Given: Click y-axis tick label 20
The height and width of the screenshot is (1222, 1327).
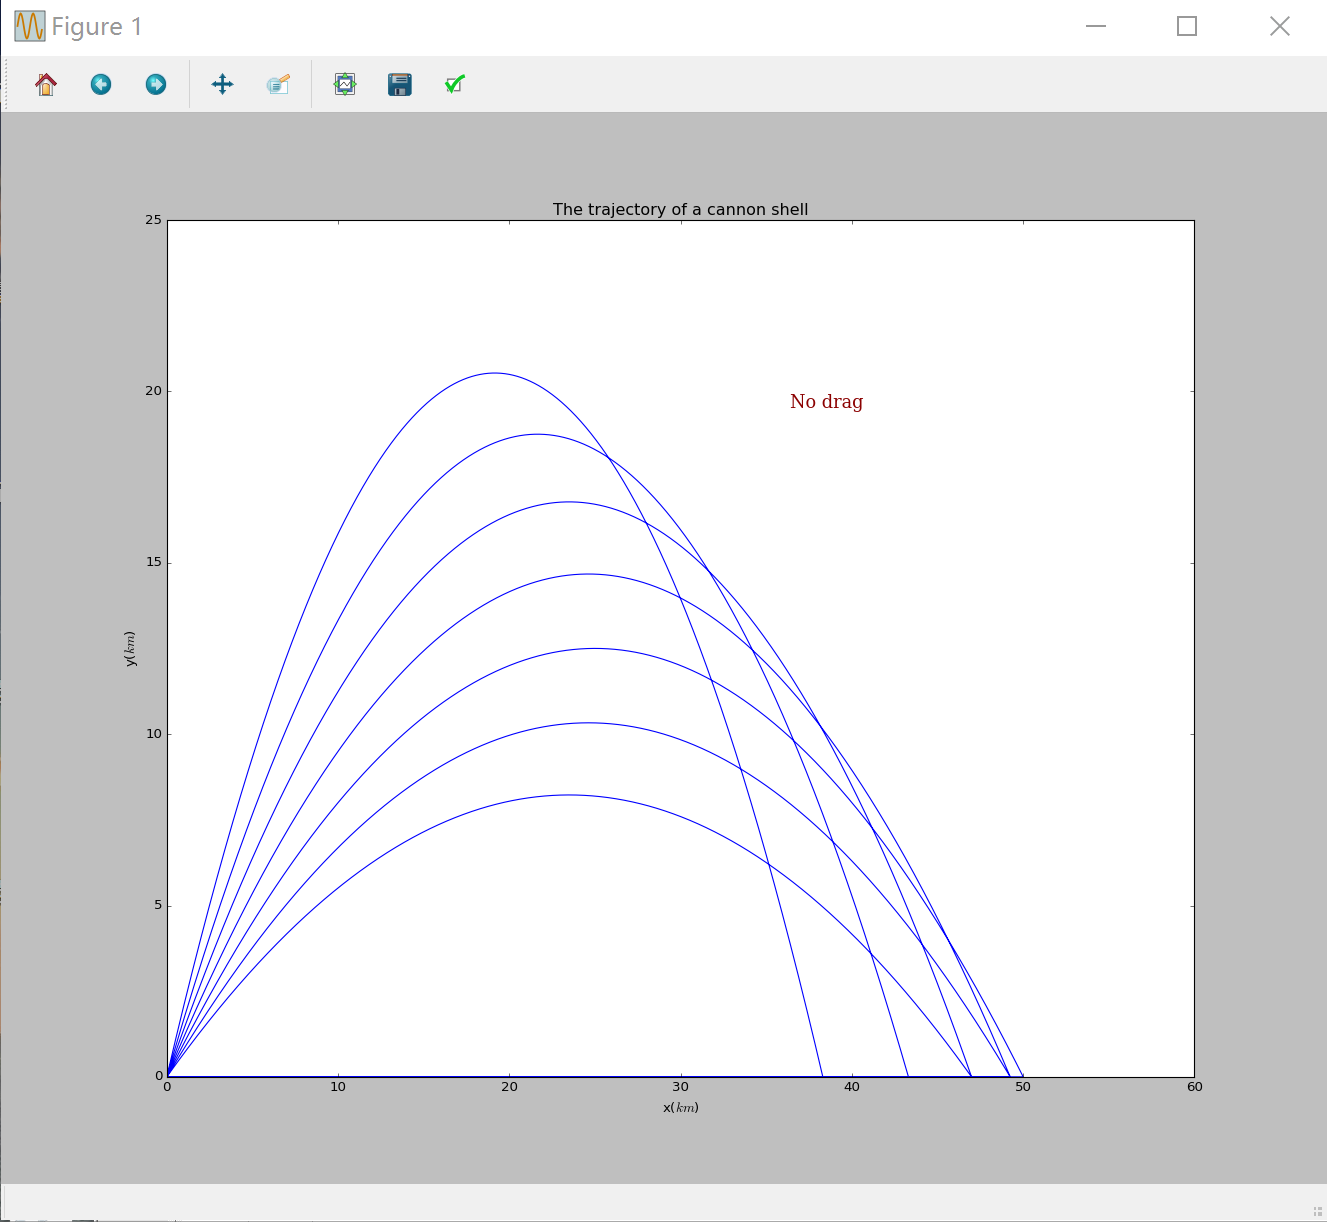Looking at the screenshot, I should (x=154, y=391).
